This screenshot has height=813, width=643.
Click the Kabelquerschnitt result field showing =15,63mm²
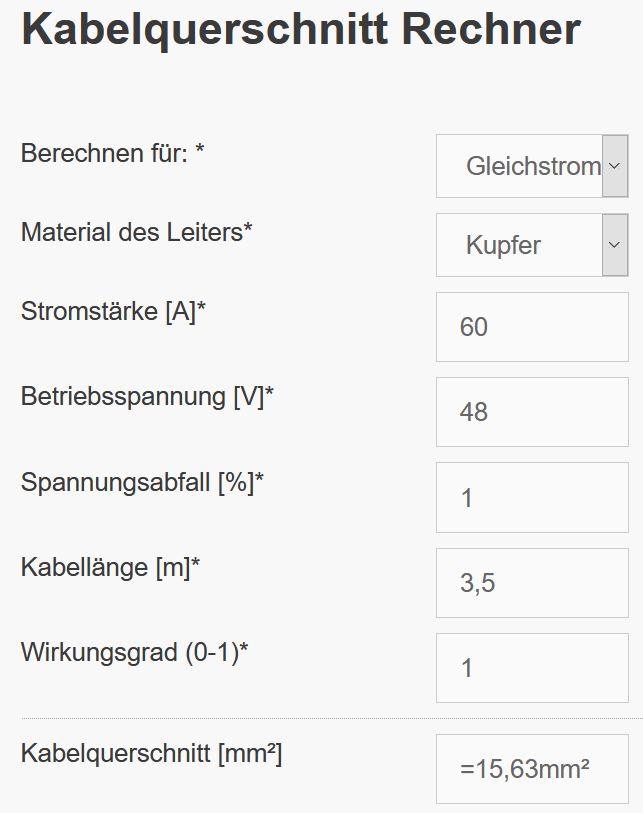(530, 770)
